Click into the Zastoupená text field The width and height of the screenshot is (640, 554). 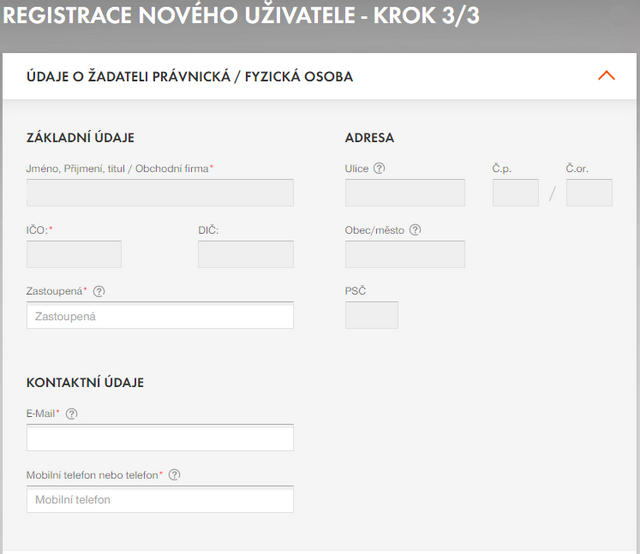pos(160,316)
